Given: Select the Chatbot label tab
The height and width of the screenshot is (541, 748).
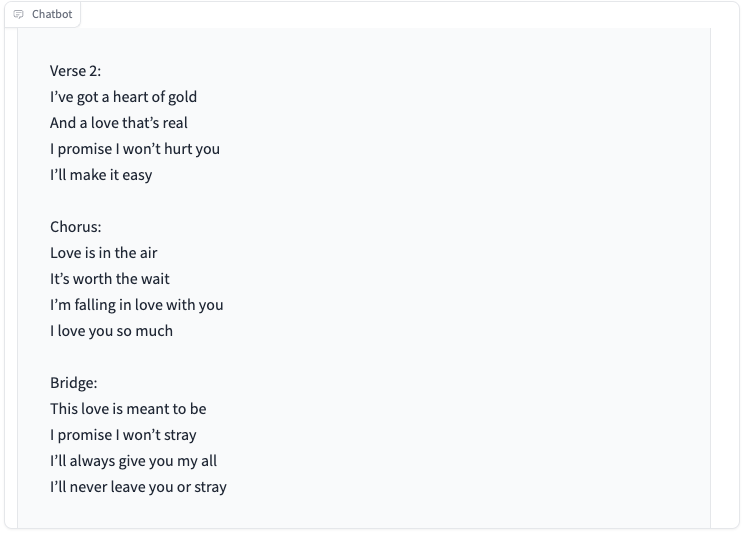Looking at the screenshot, I should tap(42, 14).
